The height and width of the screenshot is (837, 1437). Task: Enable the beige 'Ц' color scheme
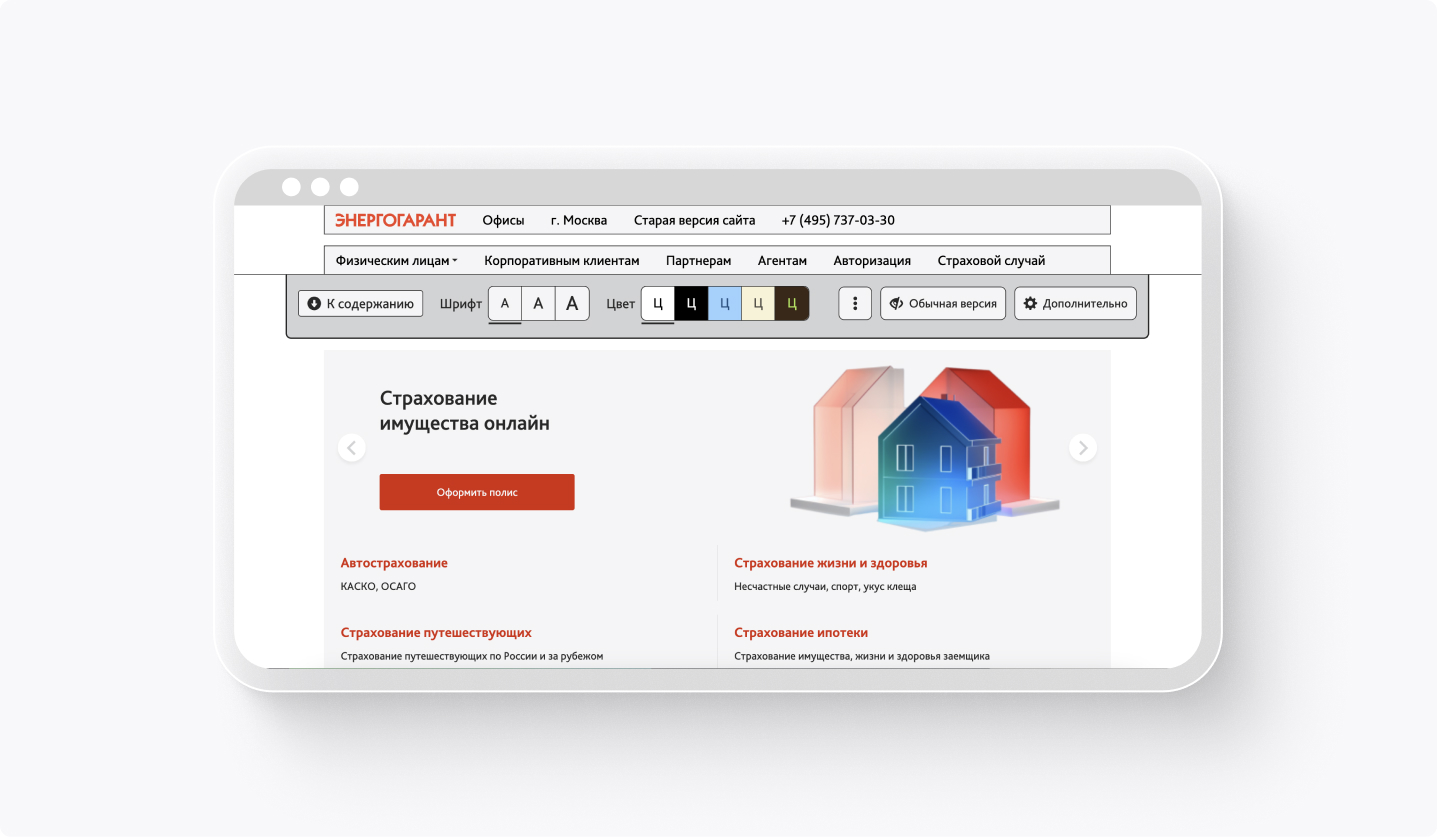[x=757, y=303]
